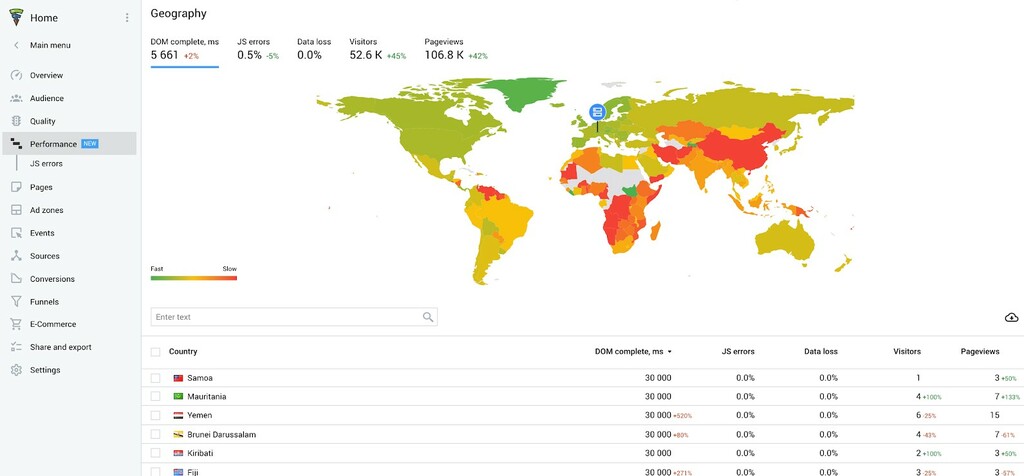Click the cloud download export icon
1024x476 pixels.
tap(1011, 317)
